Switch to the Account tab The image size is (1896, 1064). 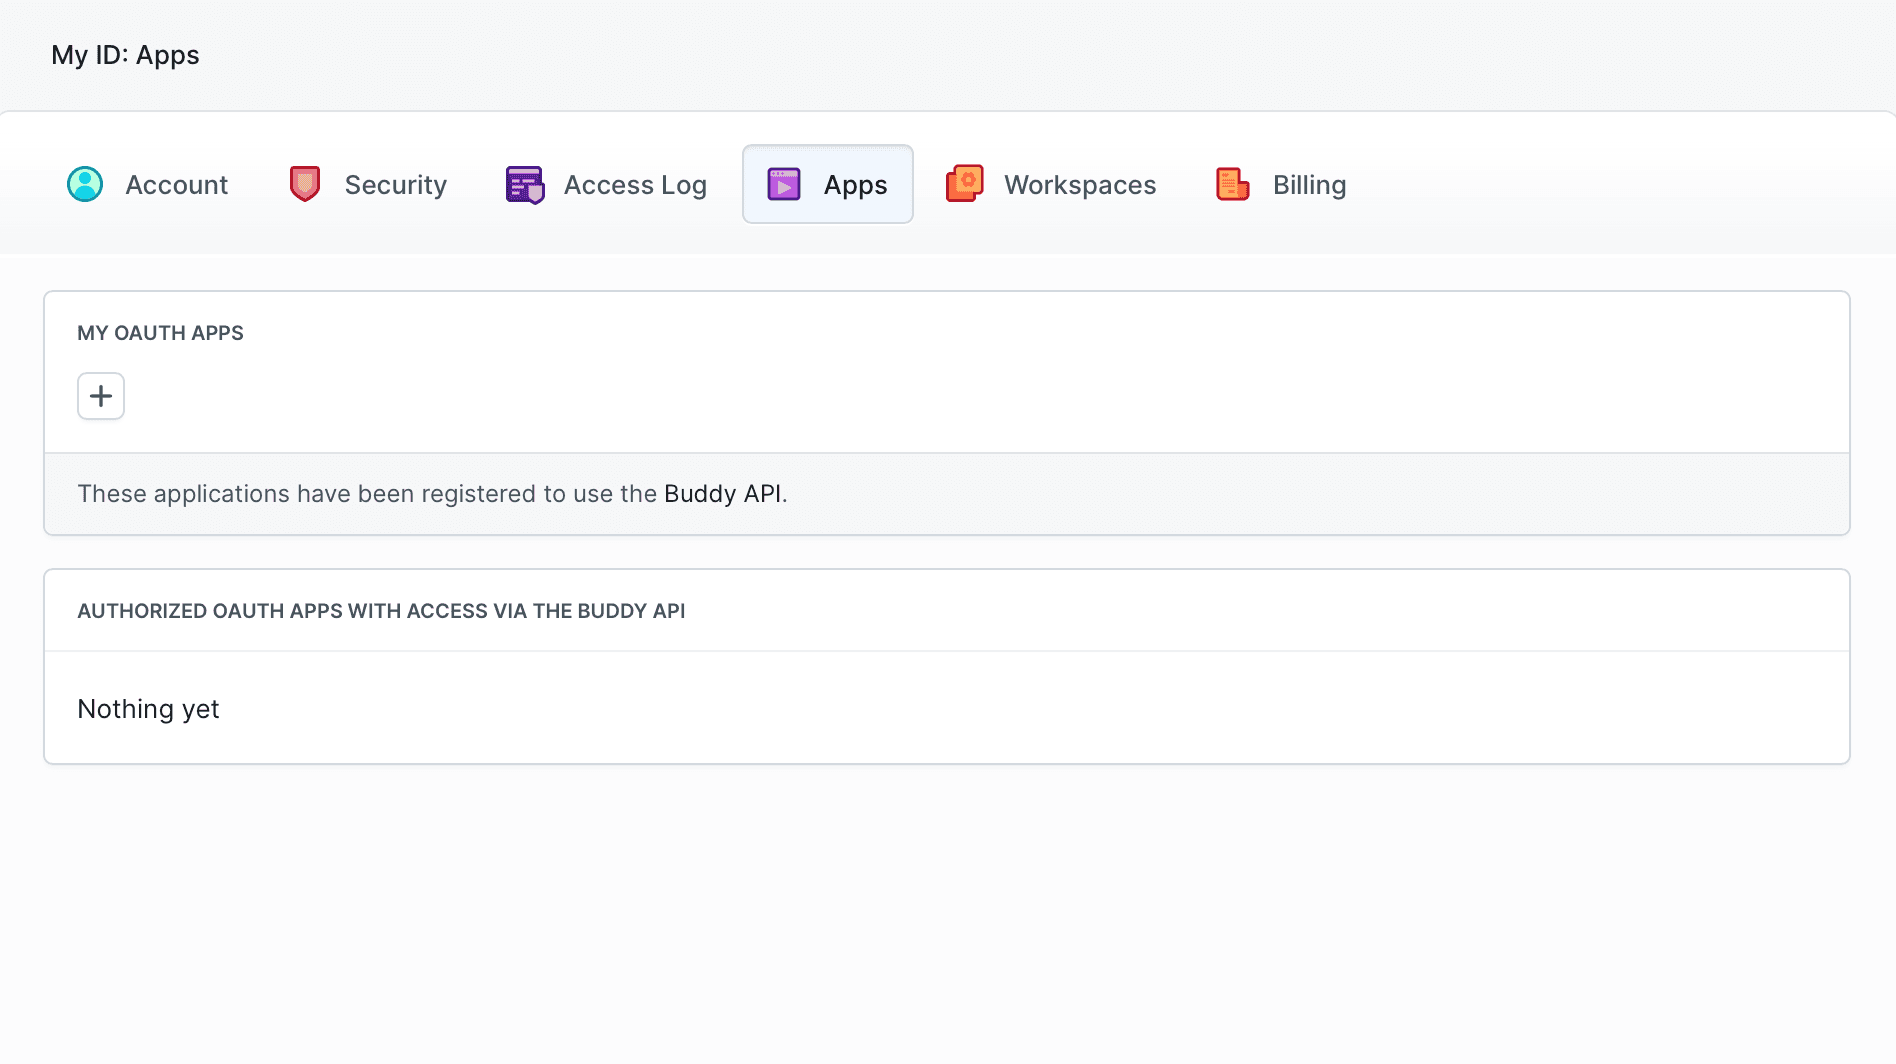(176, 184)
